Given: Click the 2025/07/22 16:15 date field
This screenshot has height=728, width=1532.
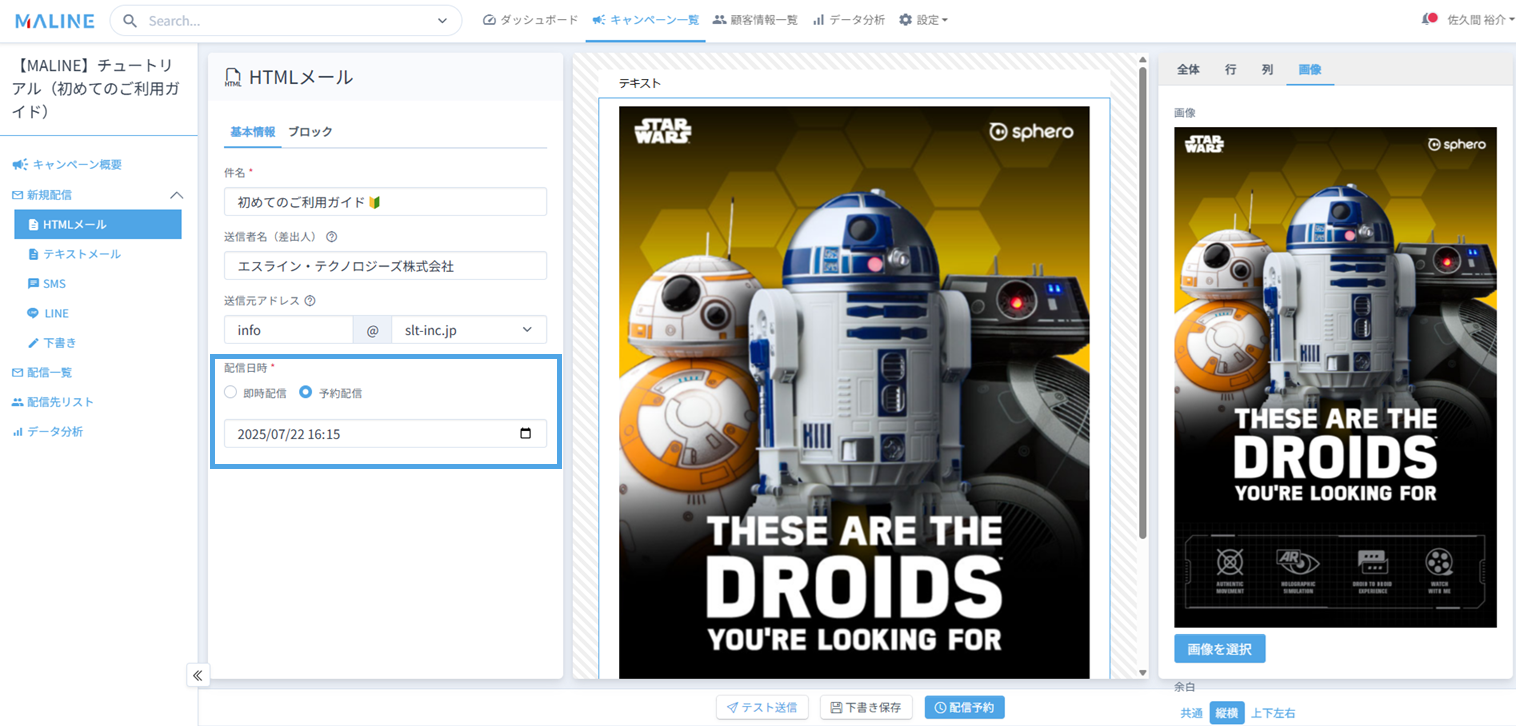Looking at the screenshot, I should pyautogui.click(x=385, y=434).
